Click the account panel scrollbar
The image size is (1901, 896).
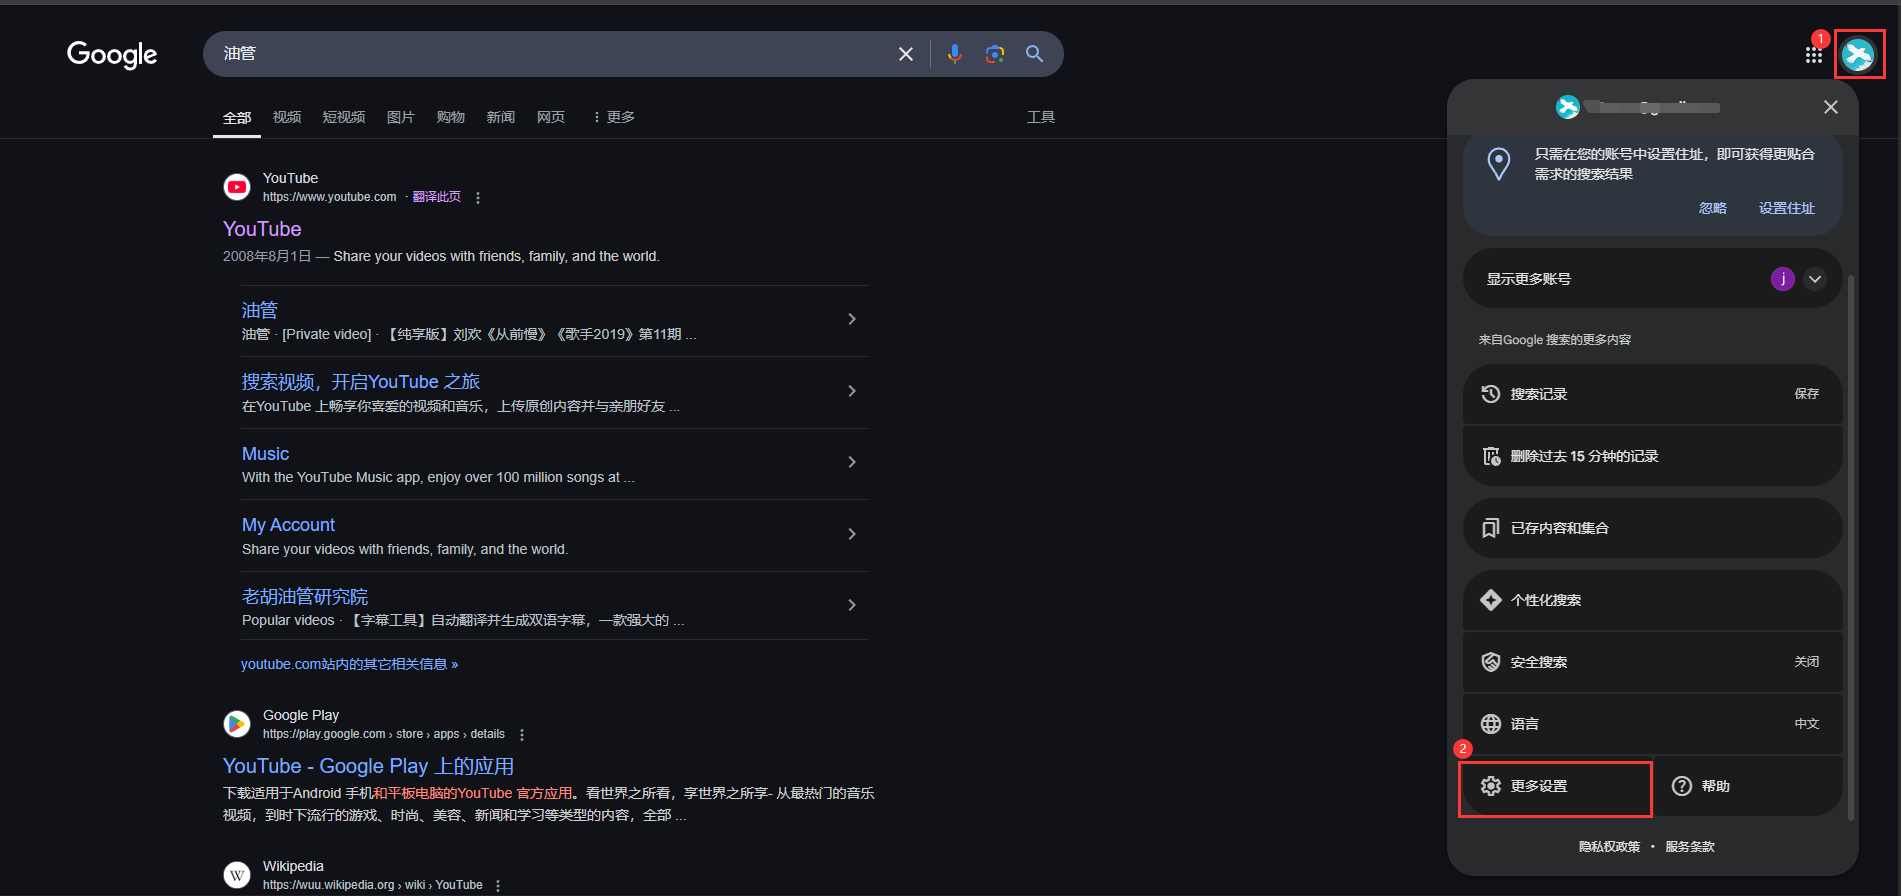pyautogui.click(x=1850, y=546)
